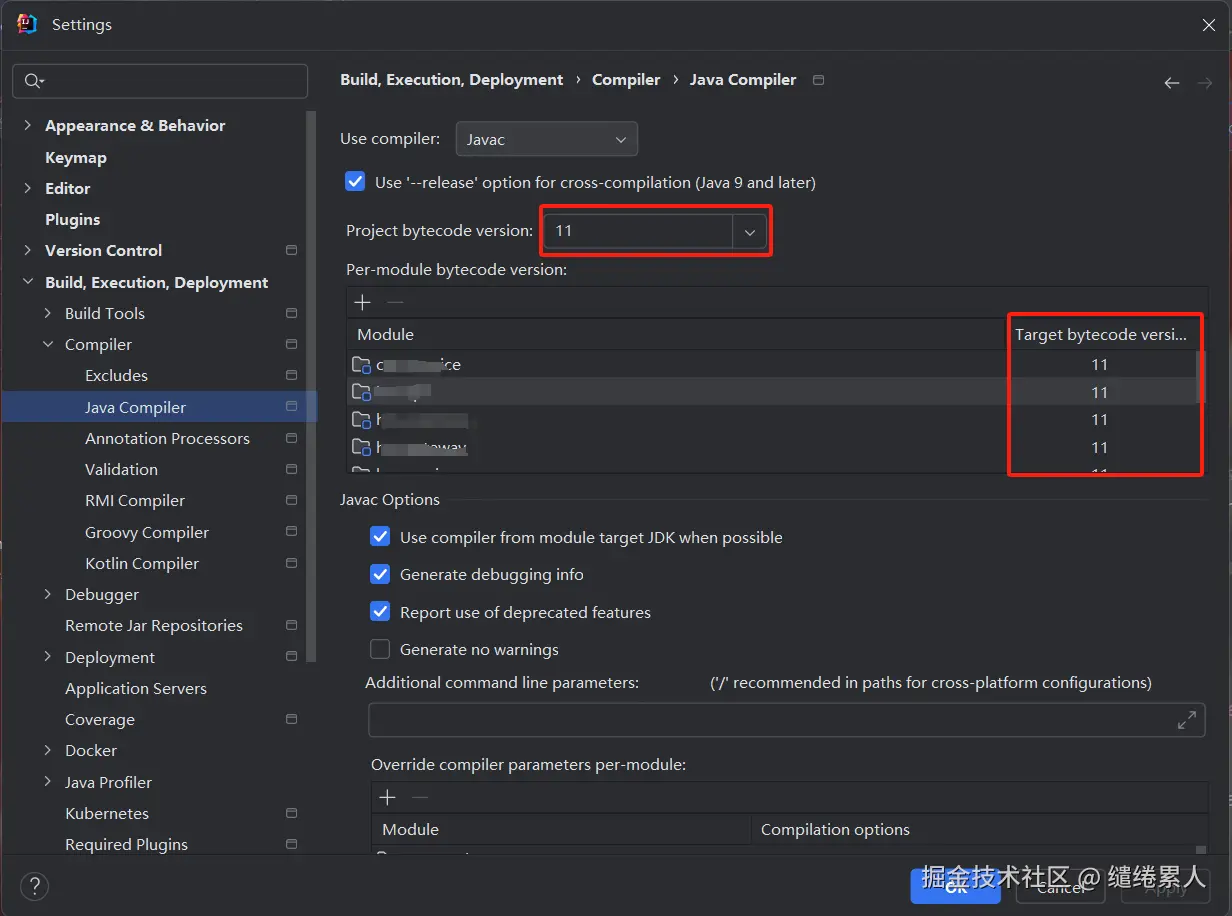
Task: Select Annotation Processors in tree
Action: pos(167,438)
